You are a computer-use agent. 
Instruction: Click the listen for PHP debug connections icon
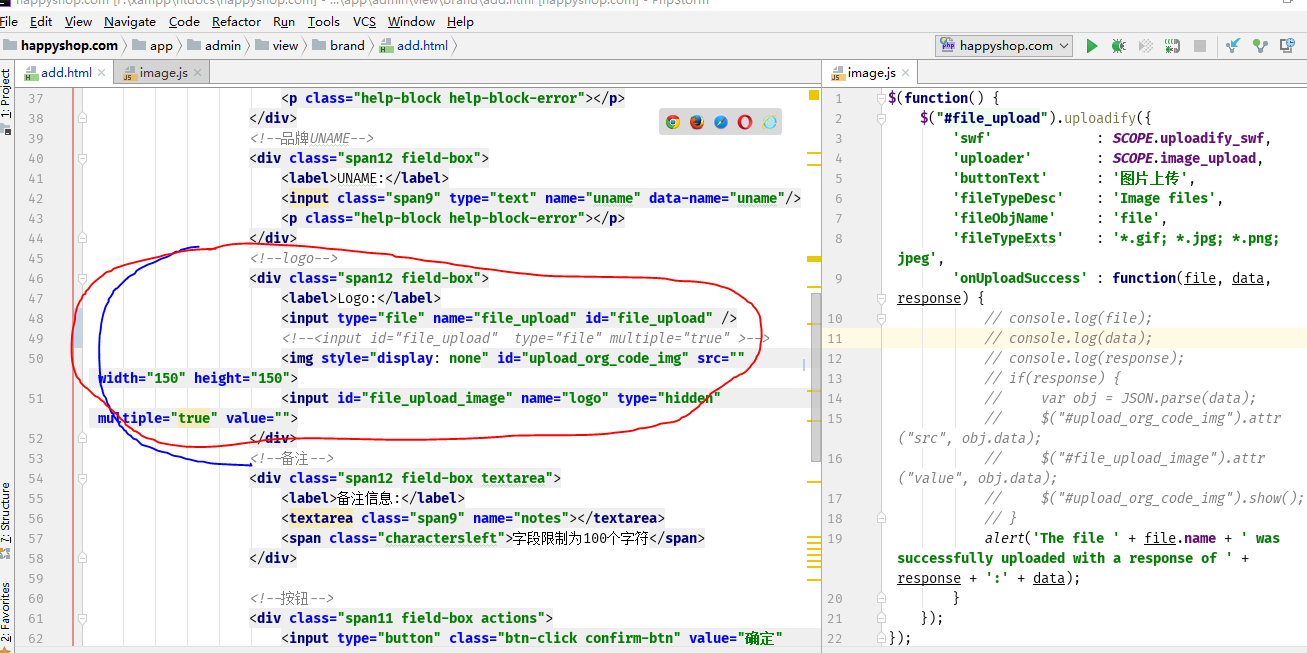click(1172, 46)
